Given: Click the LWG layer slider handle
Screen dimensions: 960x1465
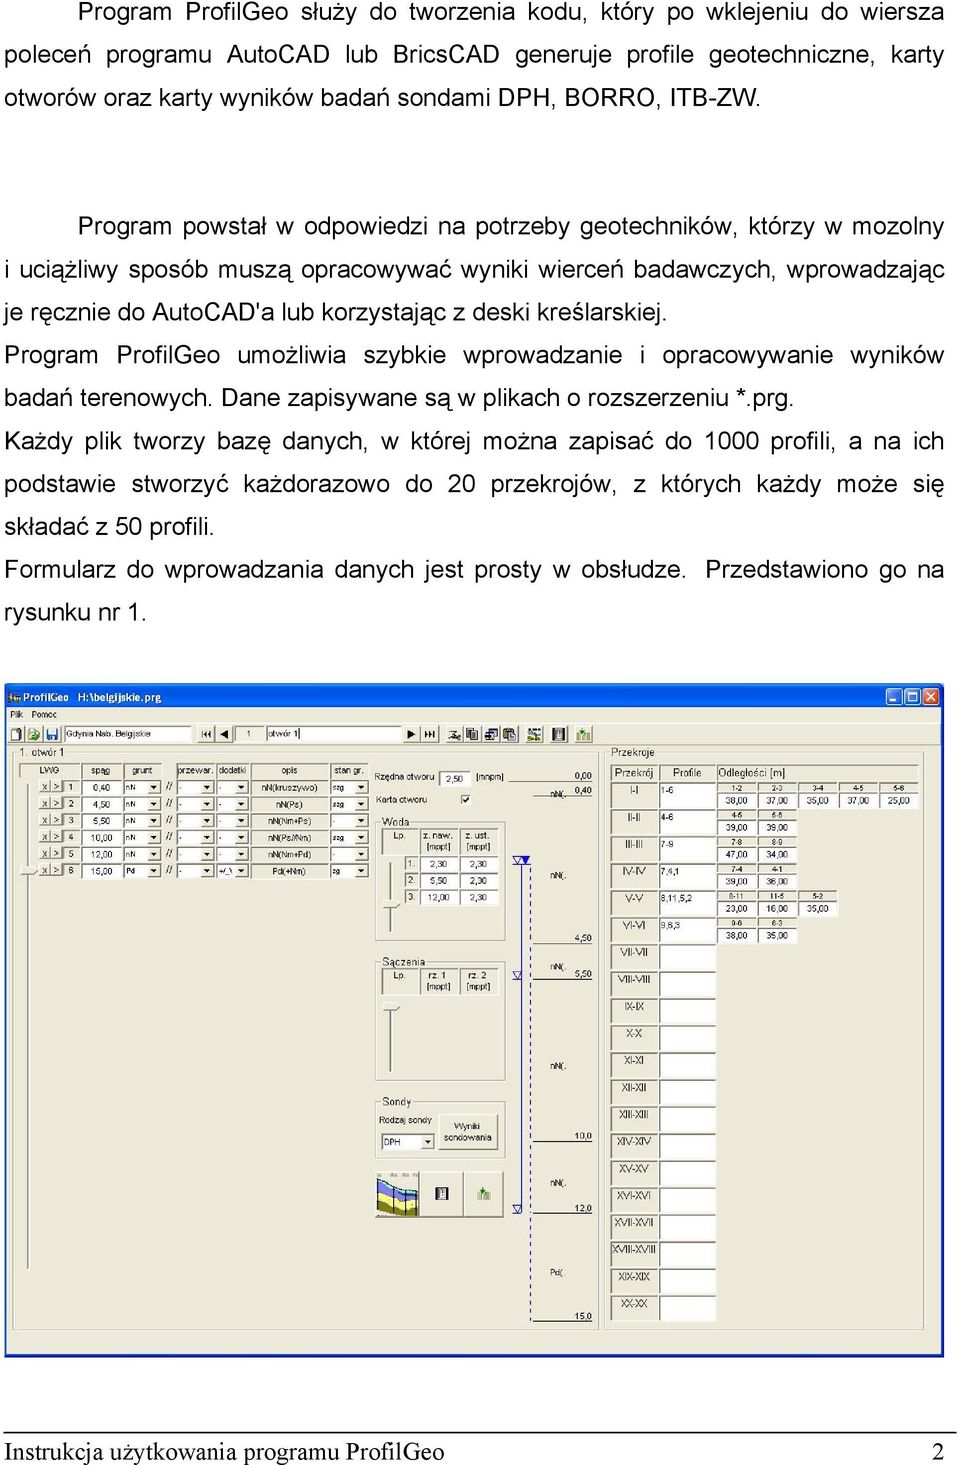Looking at the screenshot, I should coord(28,870).
